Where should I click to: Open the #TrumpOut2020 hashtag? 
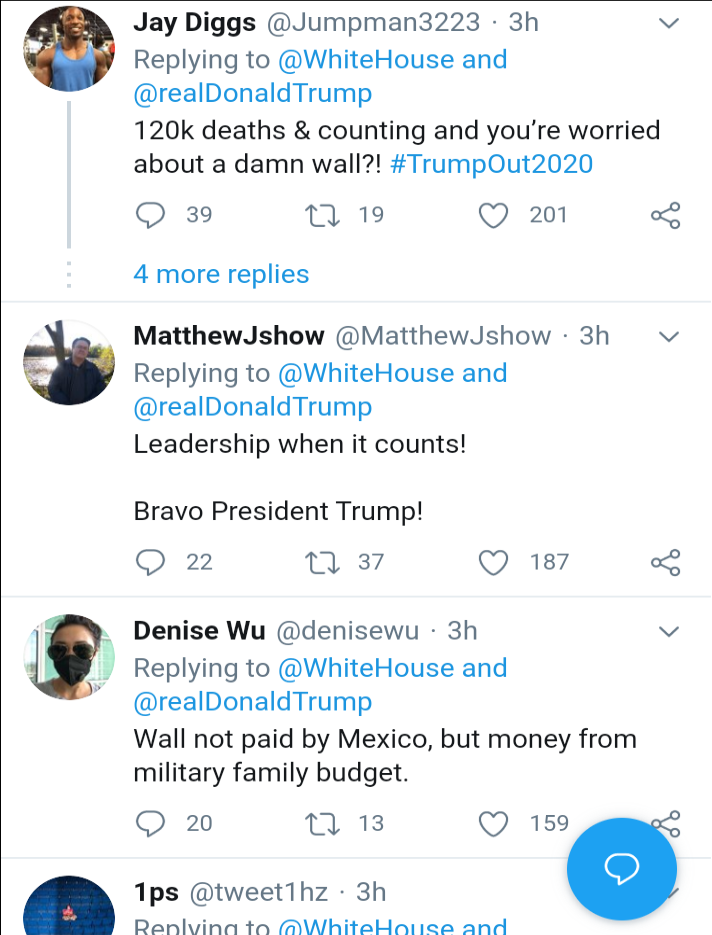click(x=490, y=164)
